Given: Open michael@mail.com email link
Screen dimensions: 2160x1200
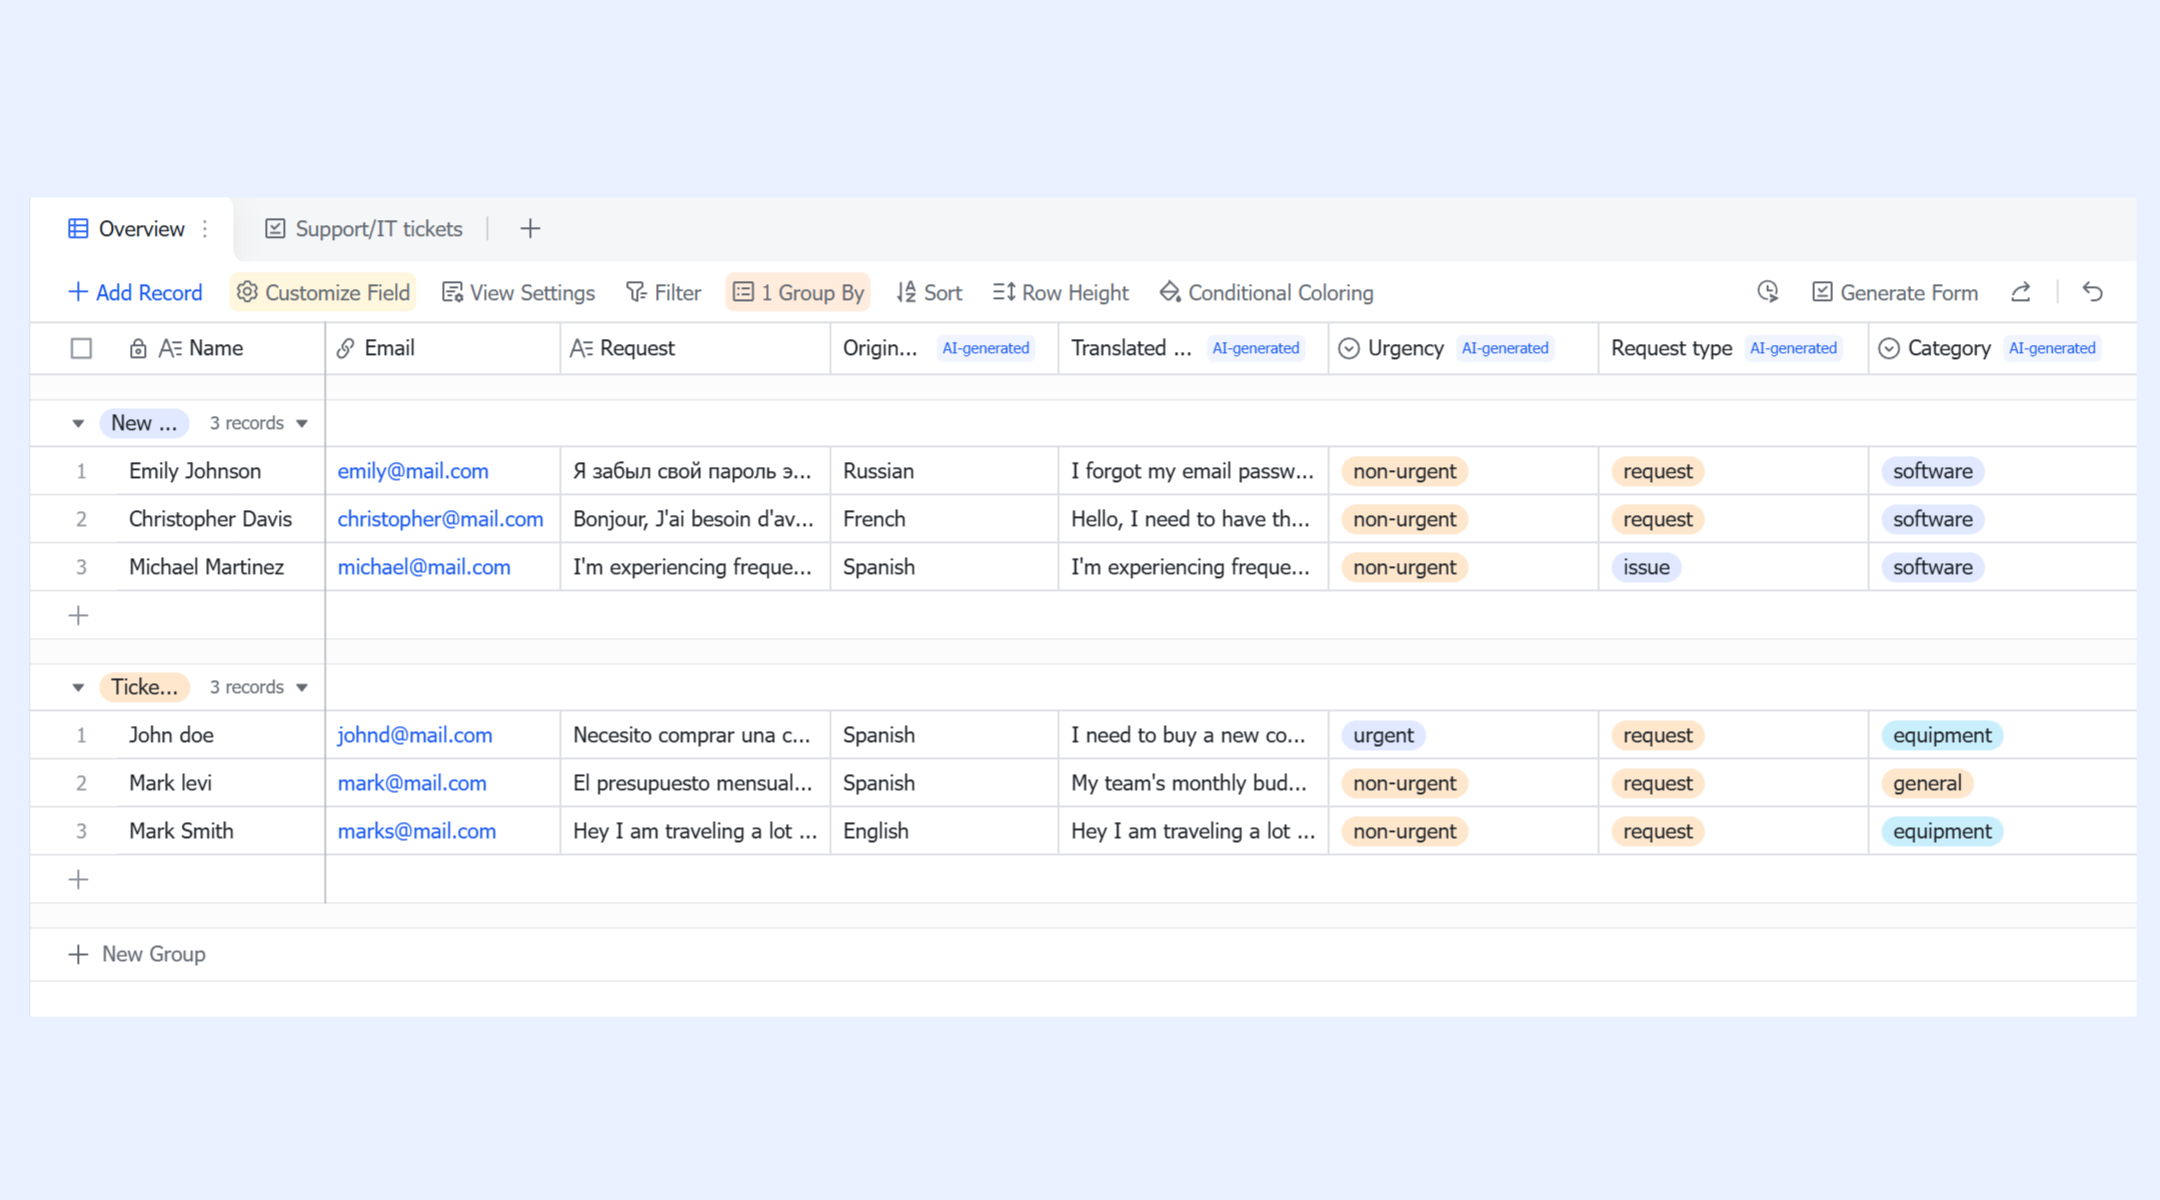Looking at the screenshot, I should point(424,567).
